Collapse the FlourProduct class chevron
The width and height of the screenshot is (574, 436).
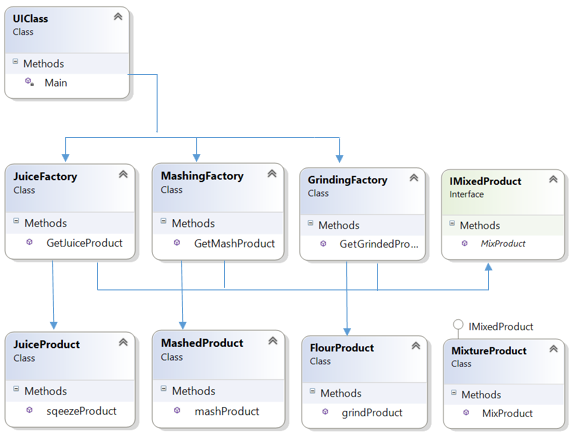[415, 346]
